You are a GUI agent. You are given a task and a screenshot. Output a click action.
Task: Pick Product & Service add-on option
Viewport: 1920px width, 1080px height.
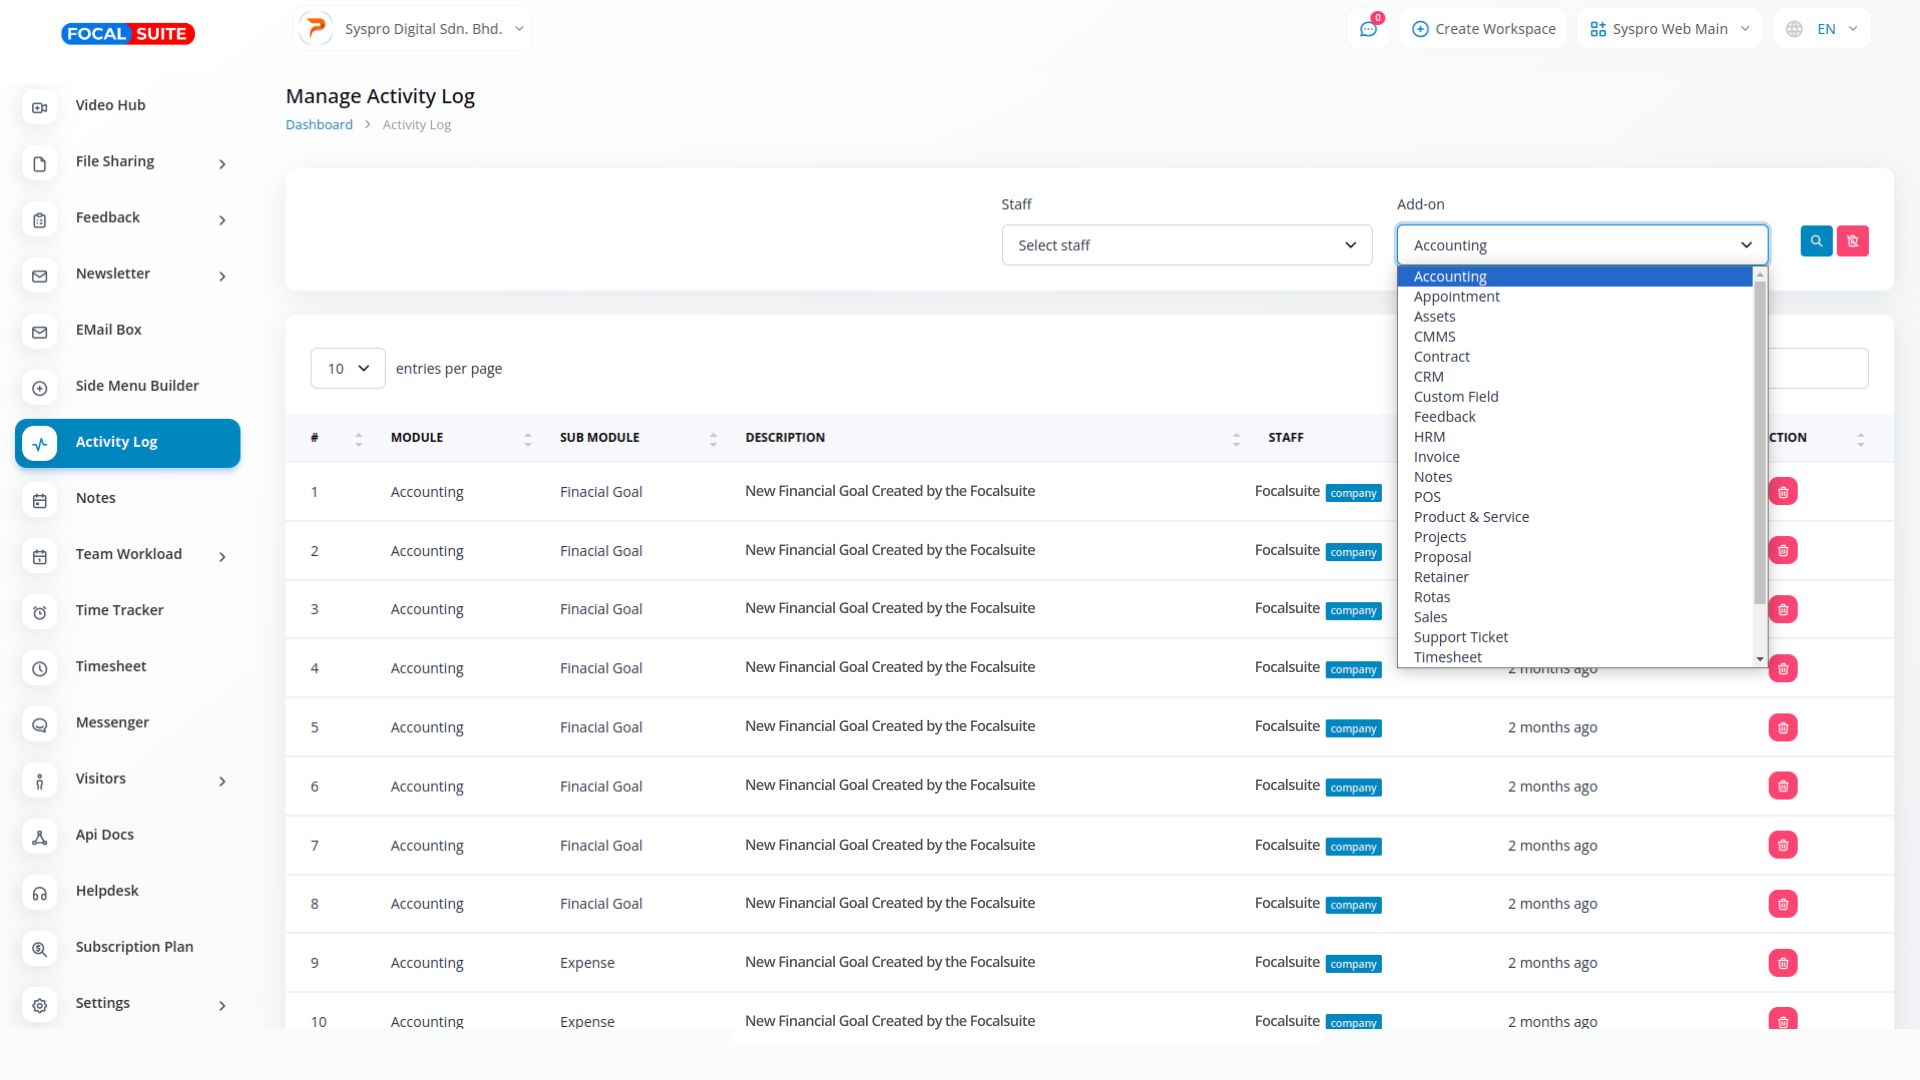click(1470, 517)
